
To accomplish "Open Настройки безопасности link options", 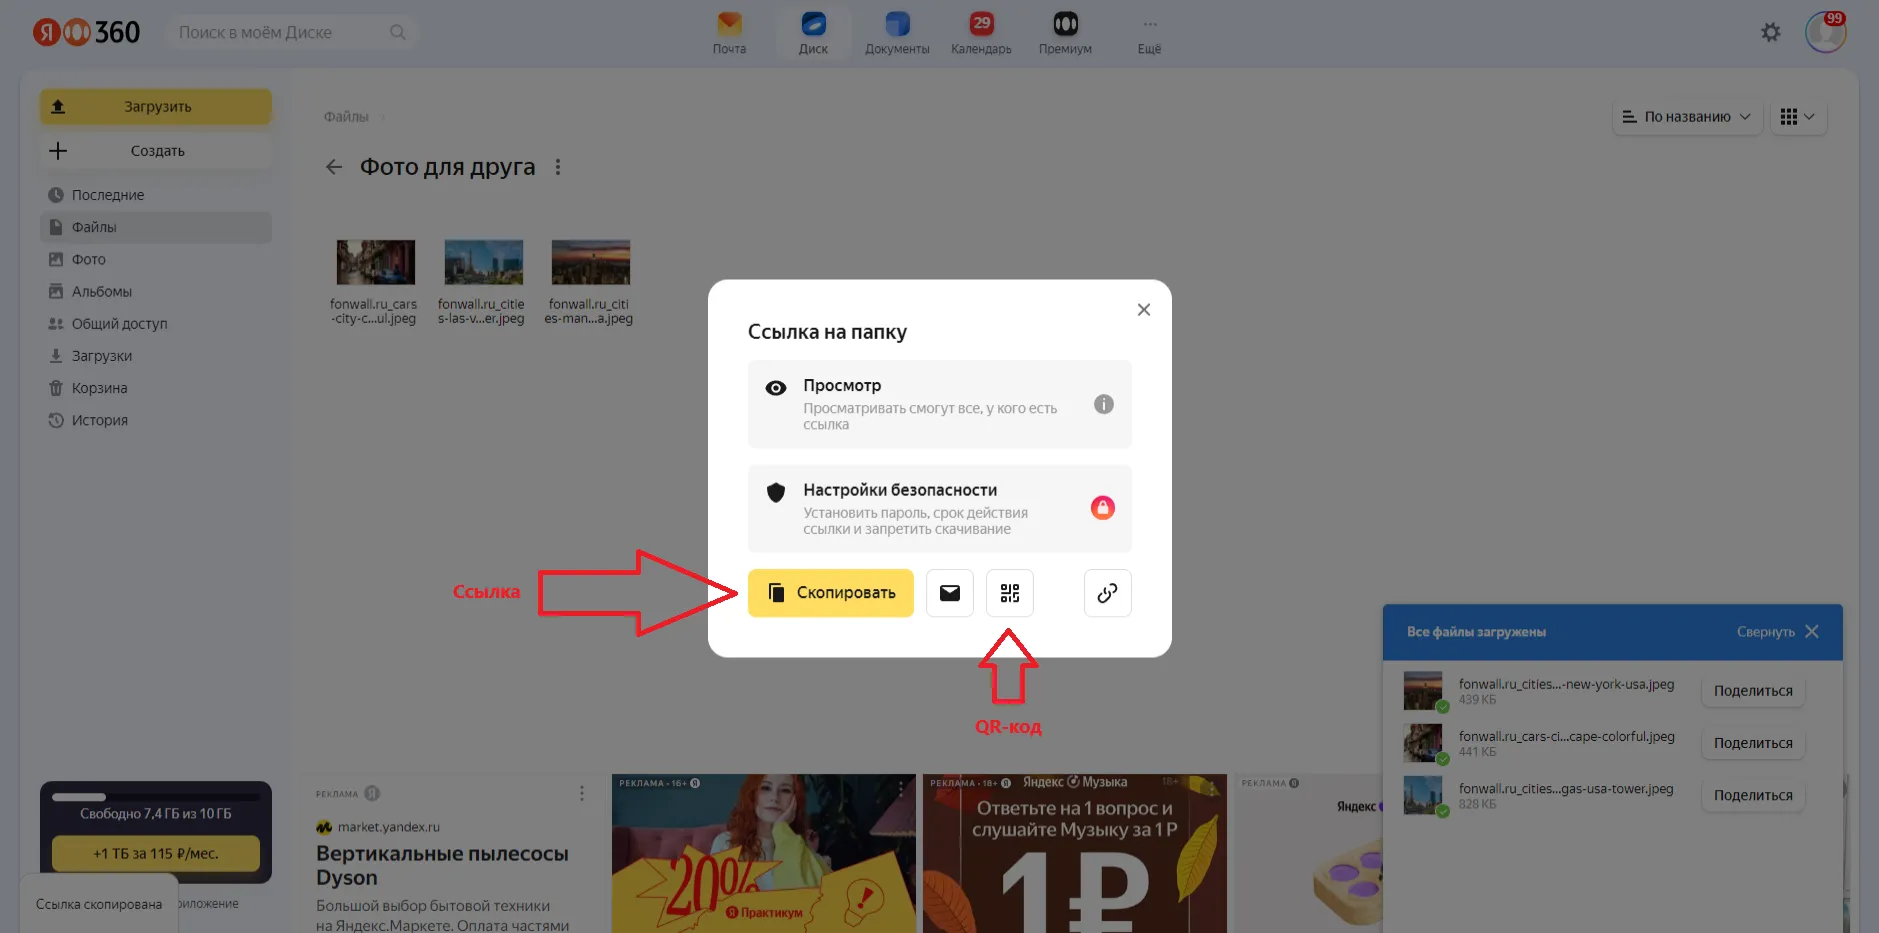I will (x=939, y=508).
